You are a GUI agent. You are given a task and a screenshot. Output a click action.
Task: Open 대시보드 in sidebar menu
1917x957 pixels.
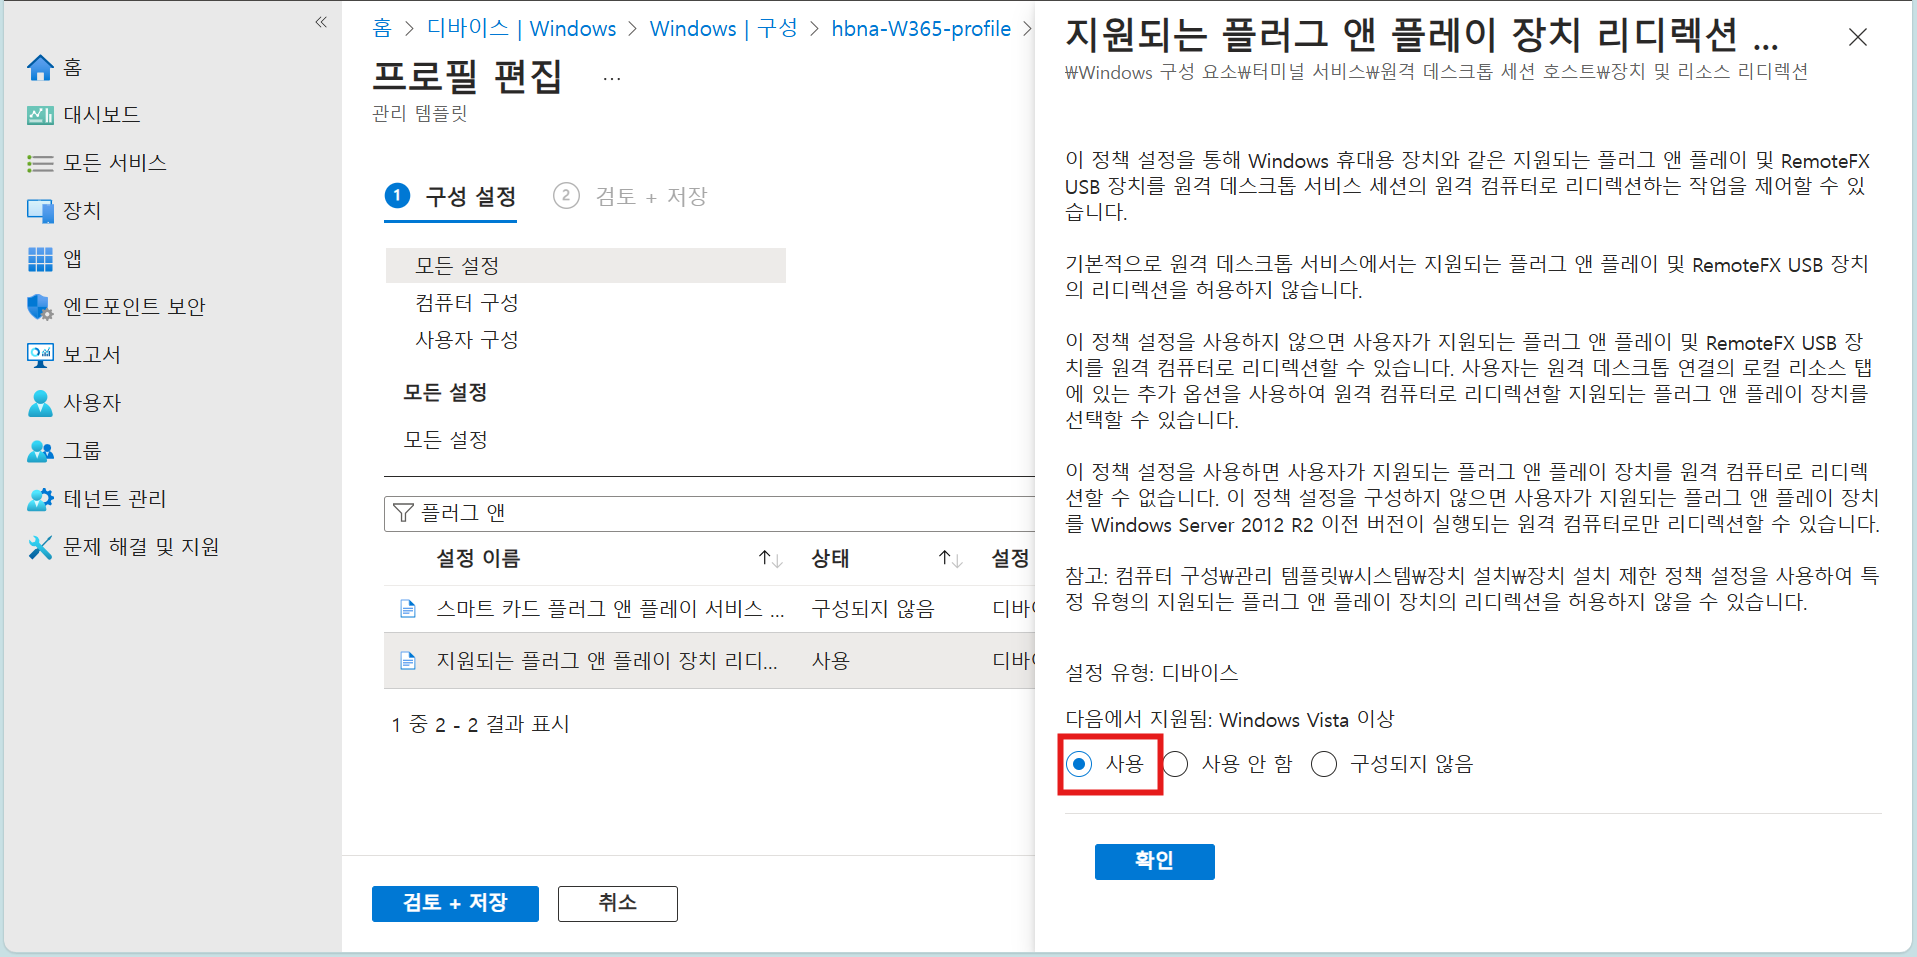point(101,115)
